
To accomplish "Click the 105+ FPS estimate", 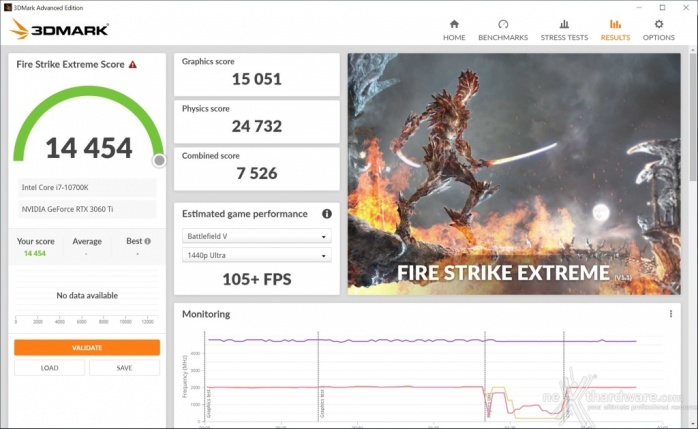I will click(x=257, y=279).
